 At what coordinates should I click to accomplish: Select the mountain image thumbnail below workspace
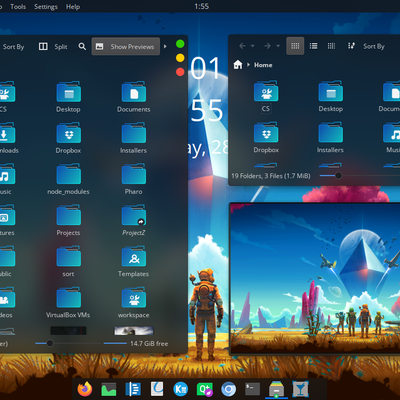pyautogui.click(x=134, y=331)
